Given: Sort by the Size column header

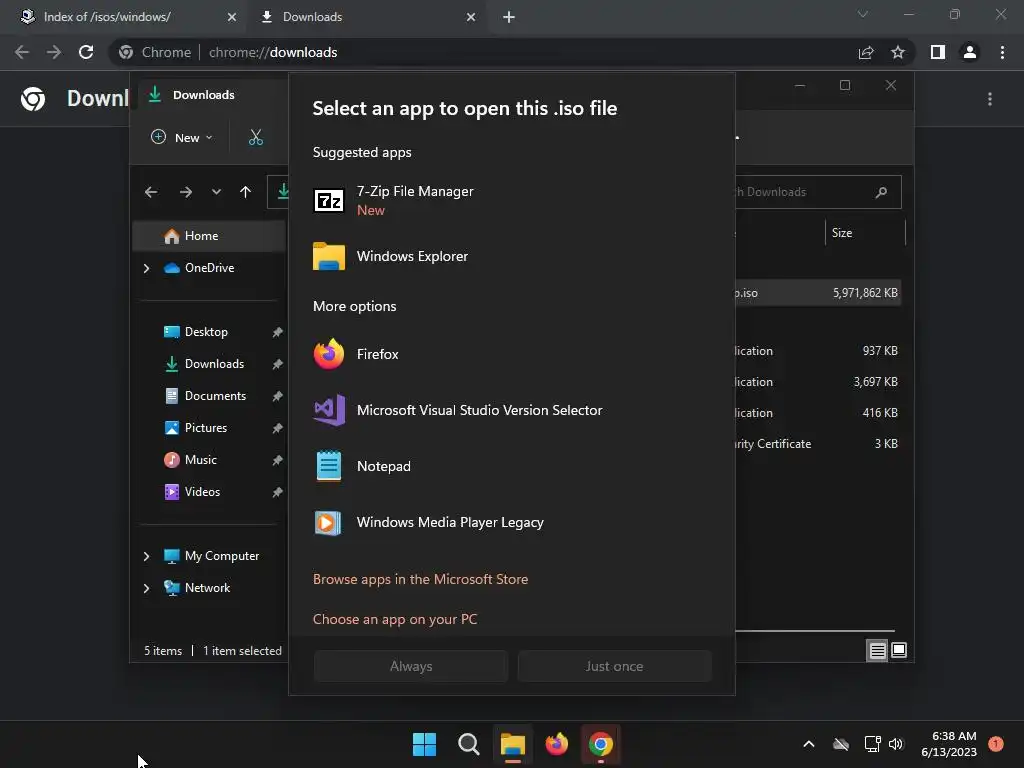Looking at the screenshot, I should (864, 233).
